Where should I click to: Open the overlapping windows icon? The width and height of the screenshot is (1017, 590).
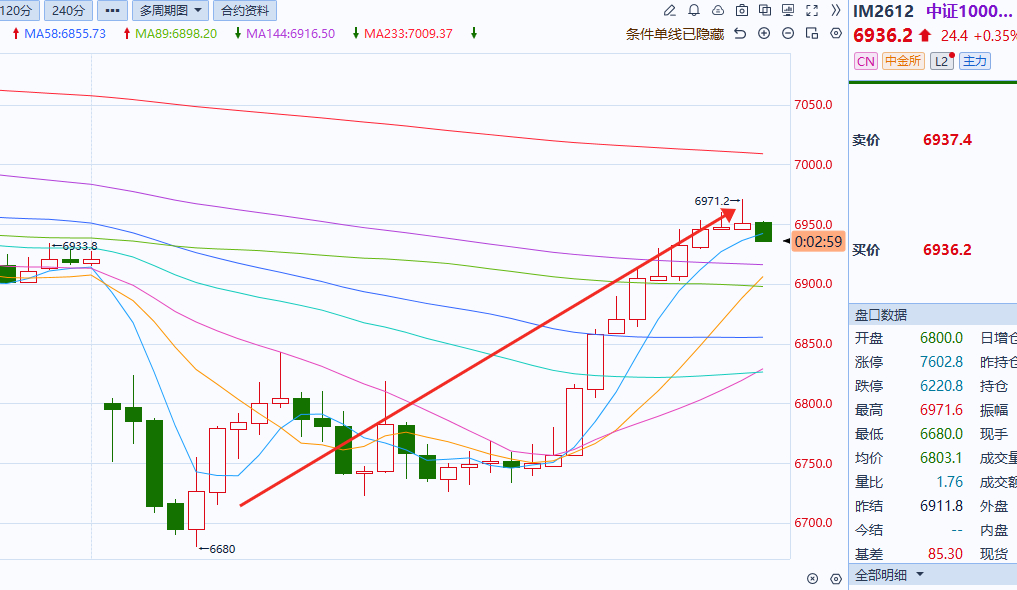coord(765,10)
